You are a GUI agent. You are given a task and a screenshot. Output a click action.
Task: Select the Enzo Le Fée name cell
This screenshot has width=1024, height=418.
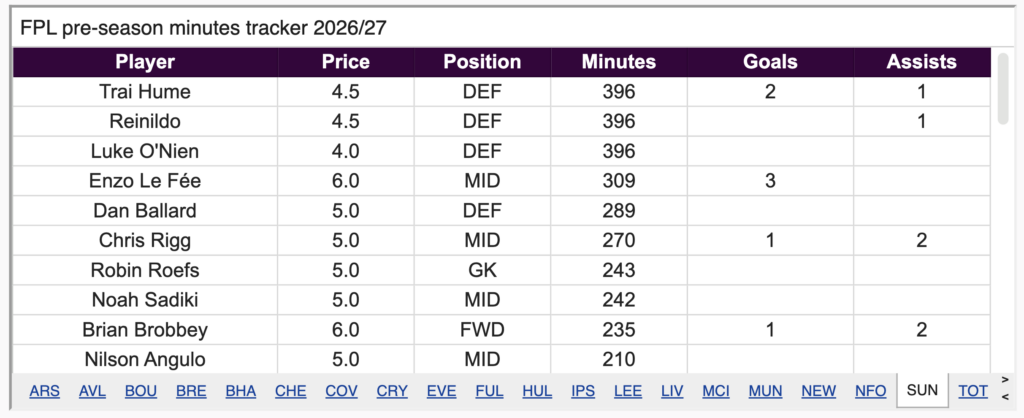coord(146,181)
